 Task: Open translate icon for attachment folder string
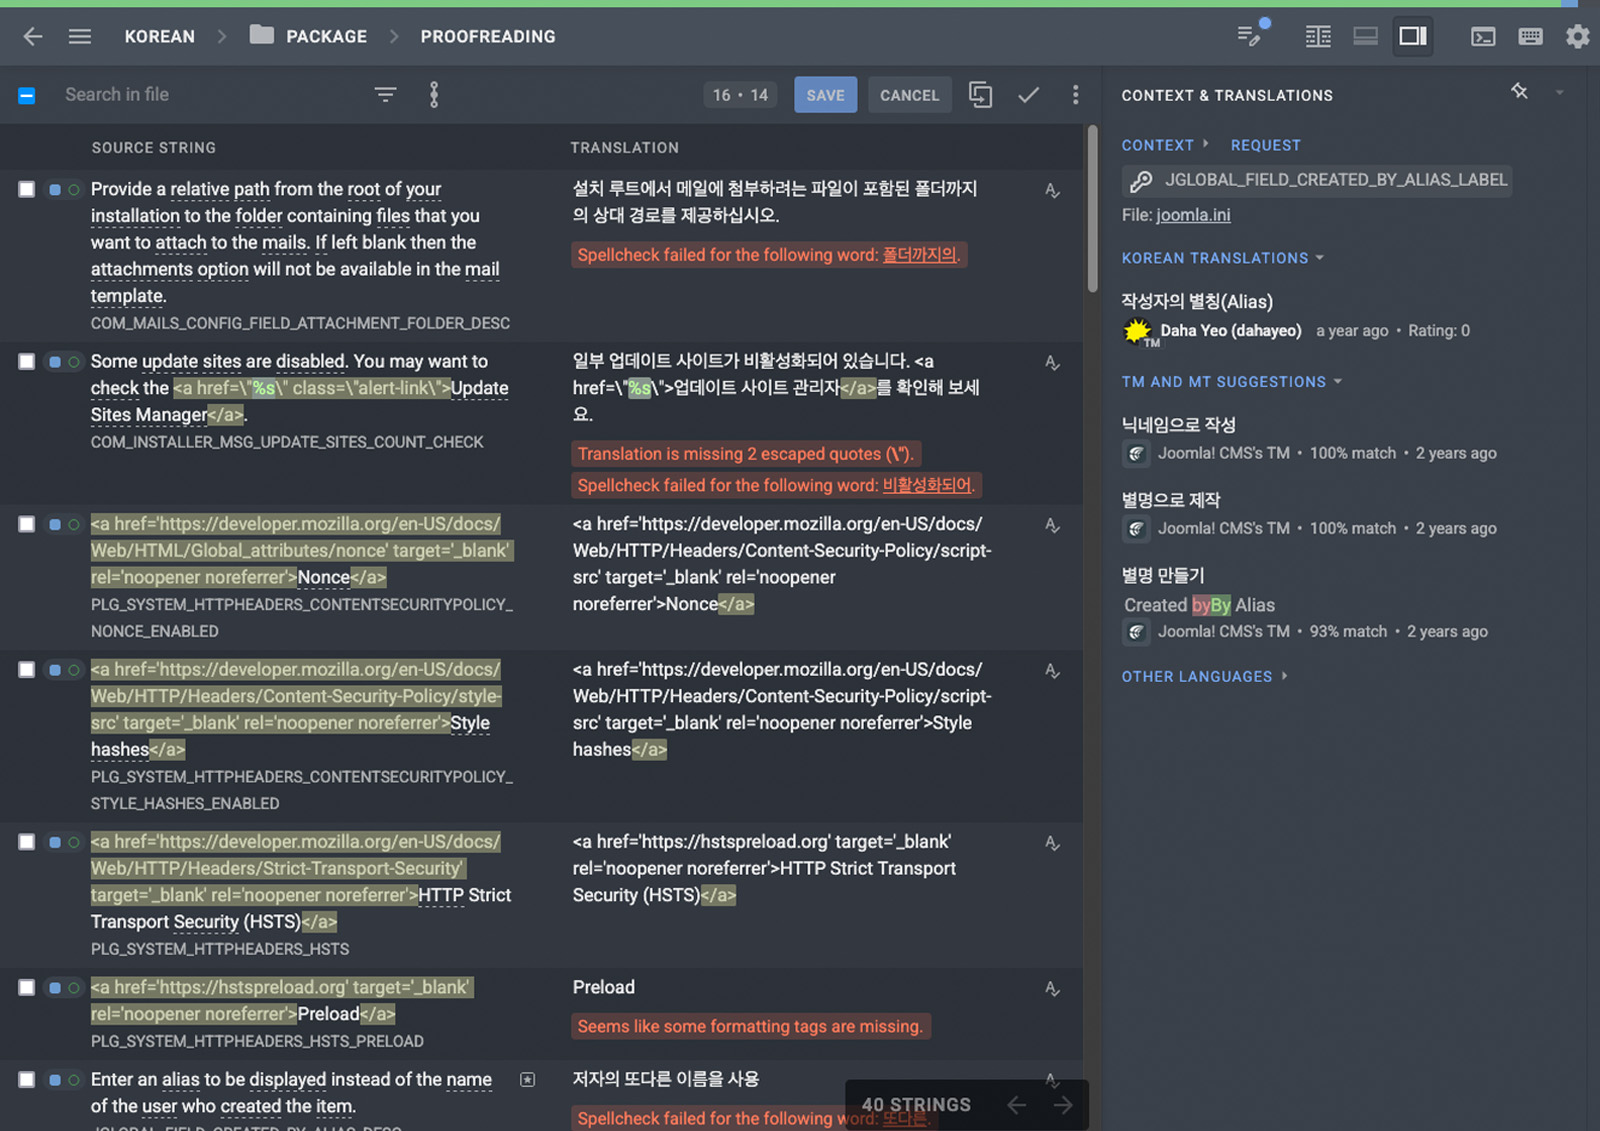(x=1052, y=190)
